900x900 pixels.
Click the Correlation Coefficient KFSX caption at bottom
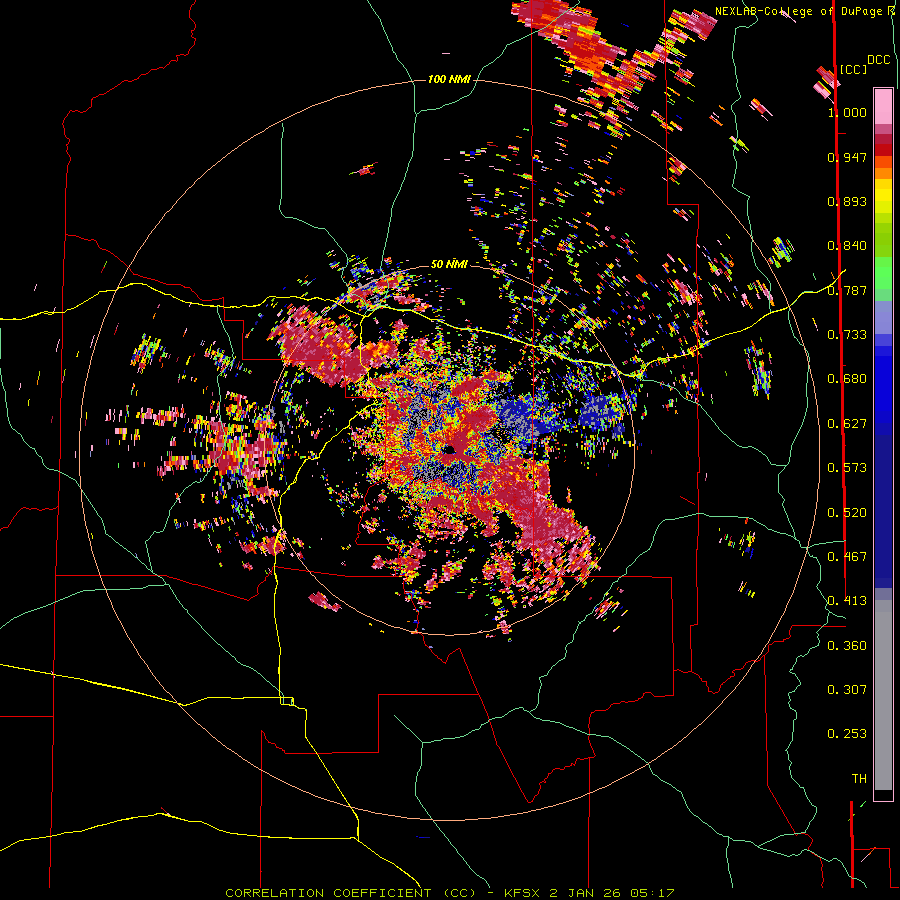(449, 893)
